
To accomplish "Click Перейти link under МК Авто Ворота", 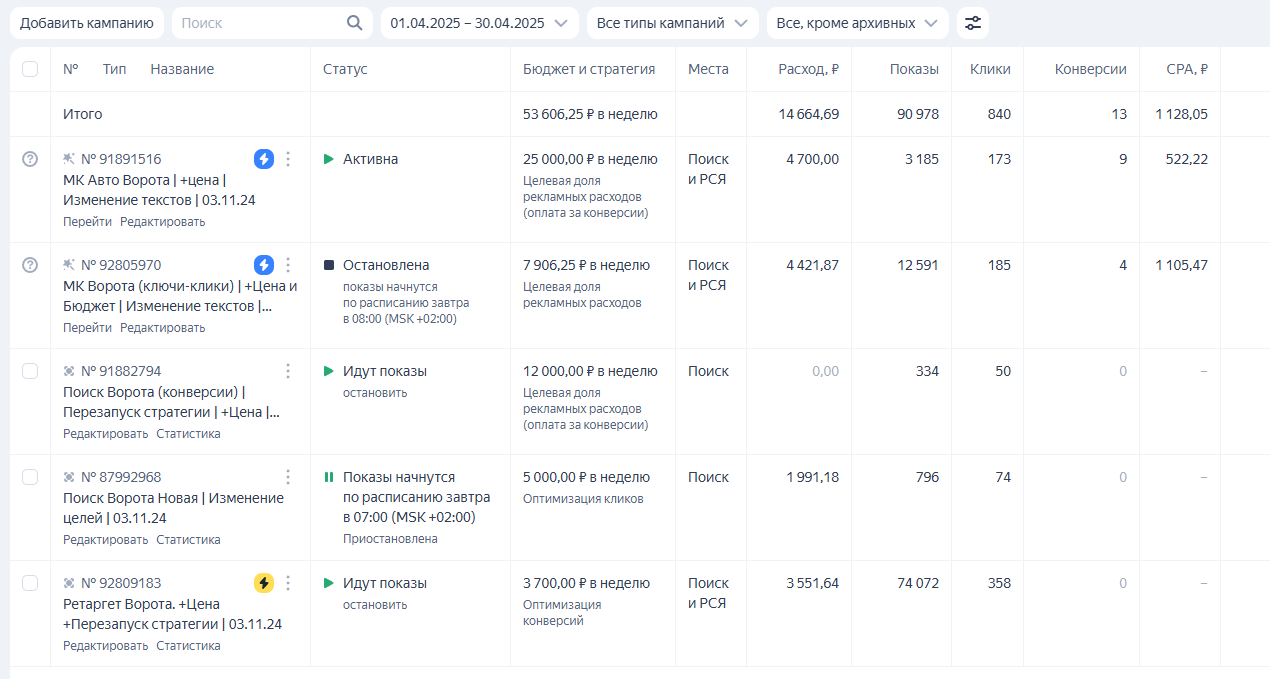I will pos(88,221).
